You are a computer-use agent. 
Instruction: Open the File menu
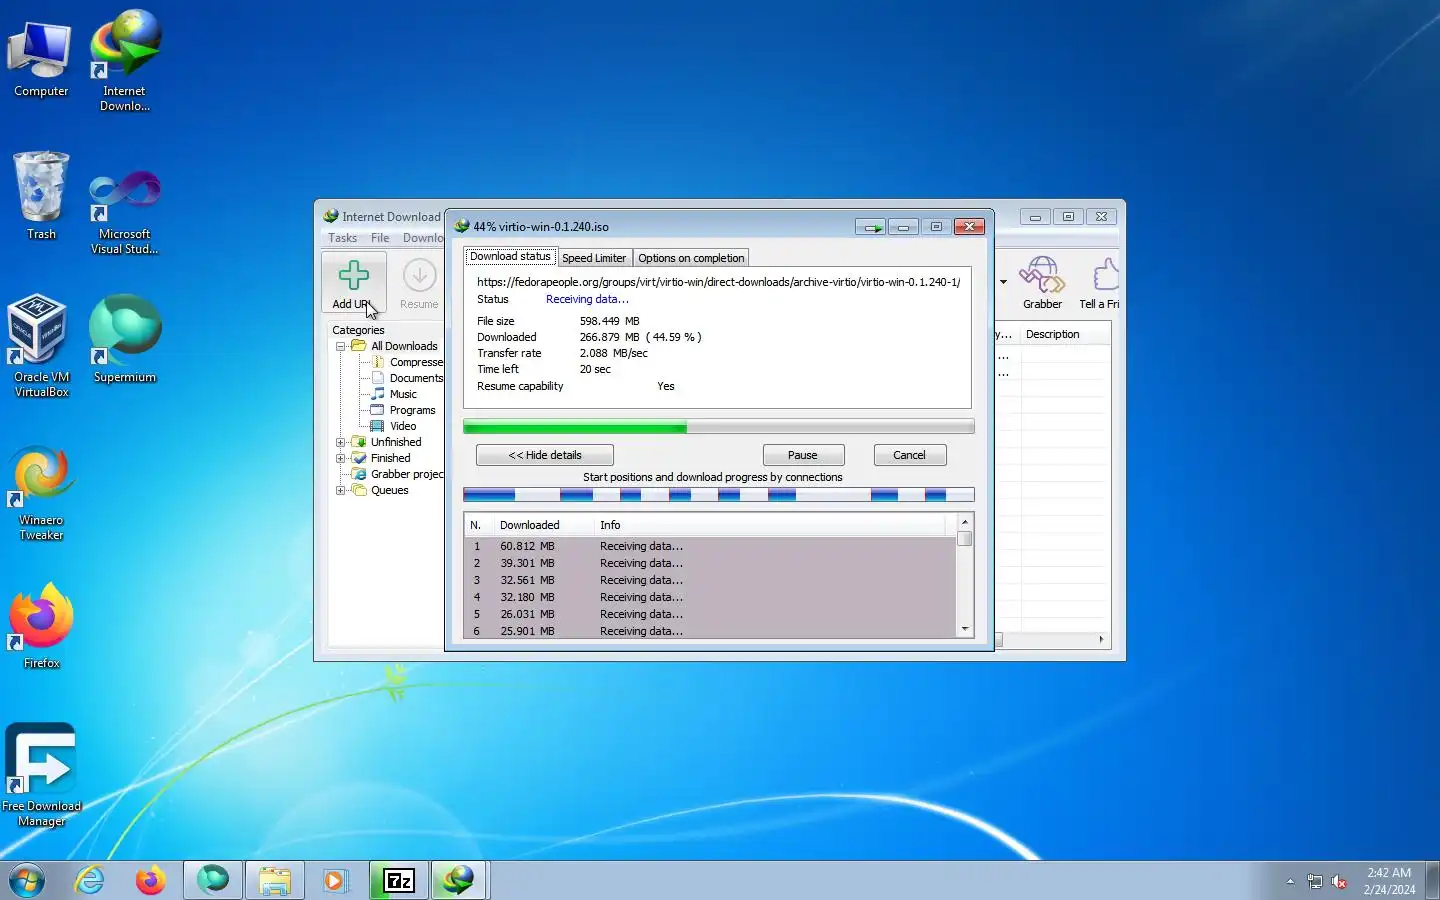pyautogui.click(x=380, y=238)
